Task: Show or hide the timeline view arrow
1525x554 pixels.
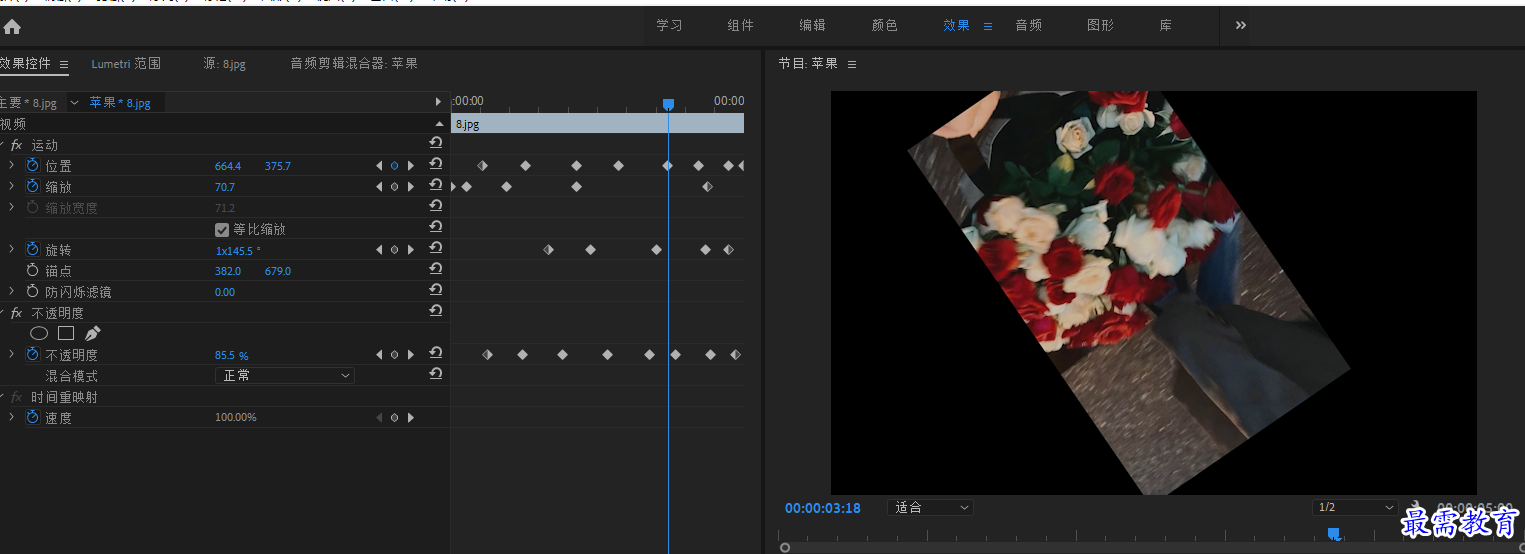Action: click(x=438, y=102)
